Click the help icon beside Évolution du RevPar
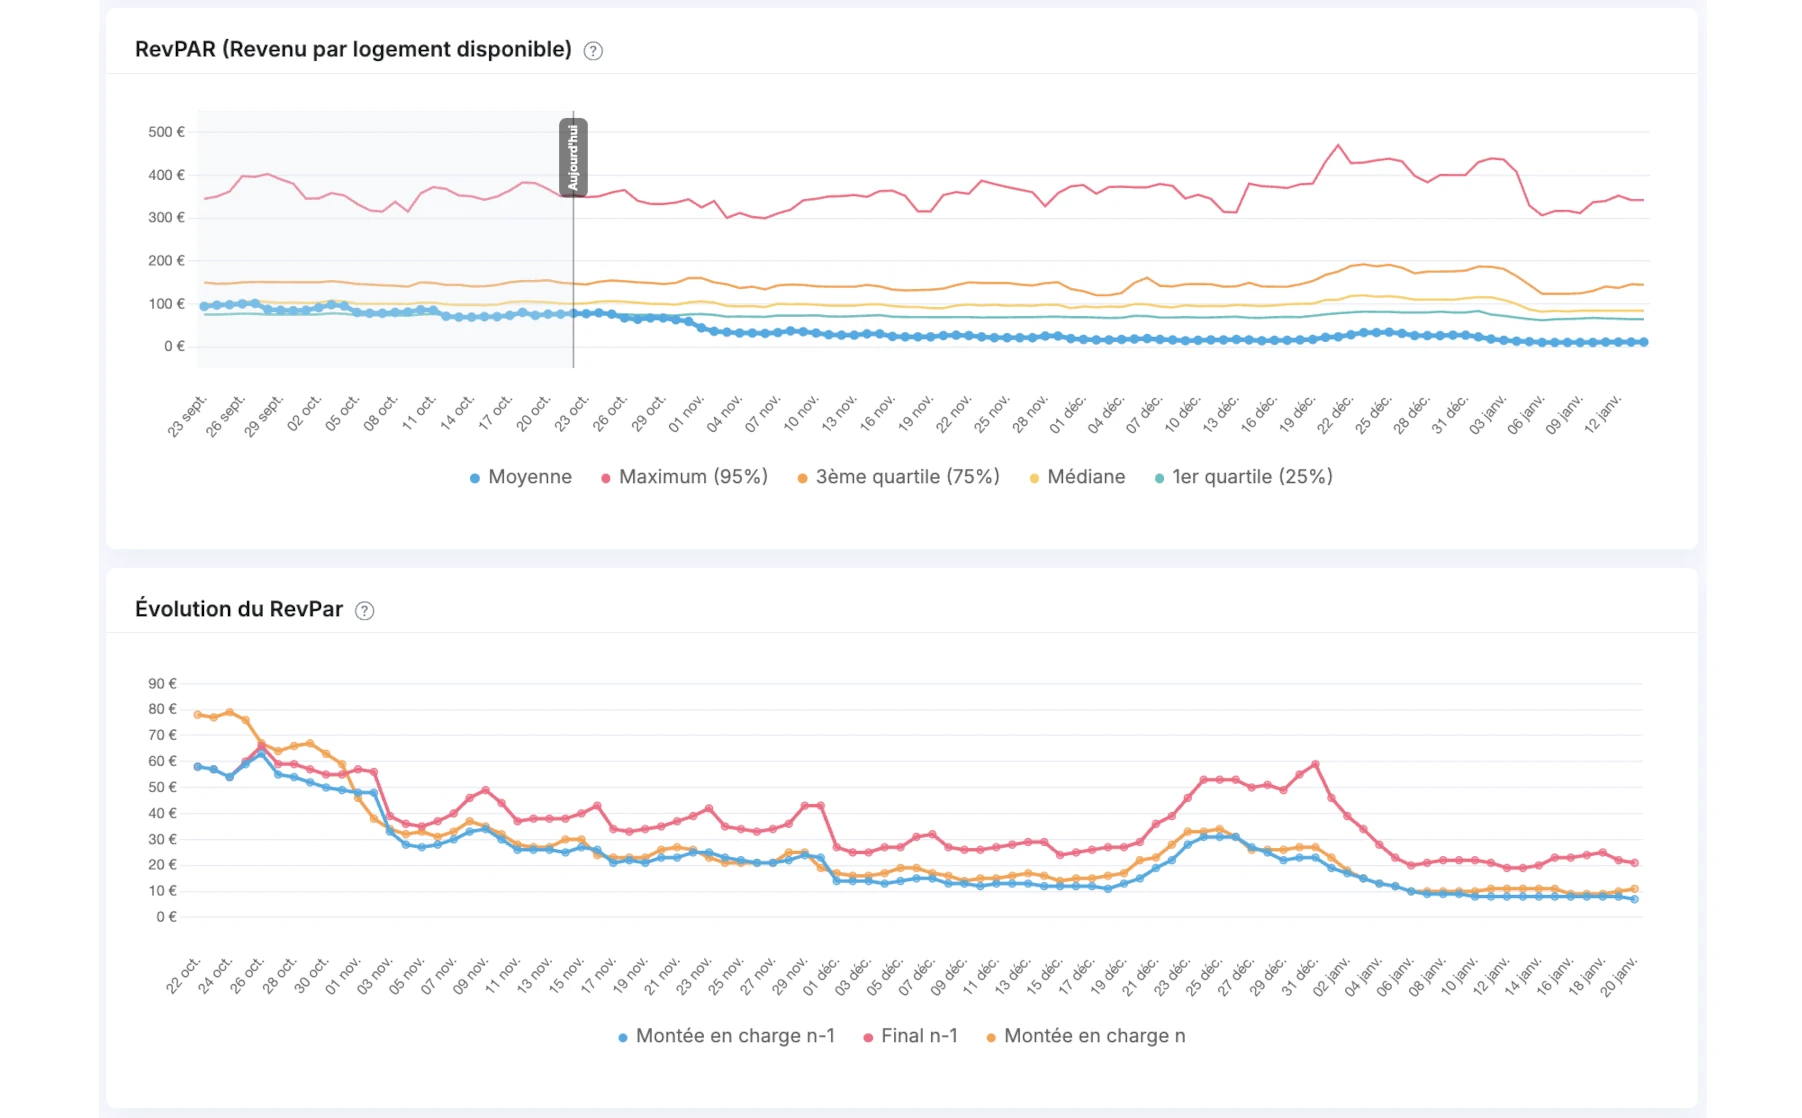The height and width of the screenshot is (1118, 1802). 365,611
